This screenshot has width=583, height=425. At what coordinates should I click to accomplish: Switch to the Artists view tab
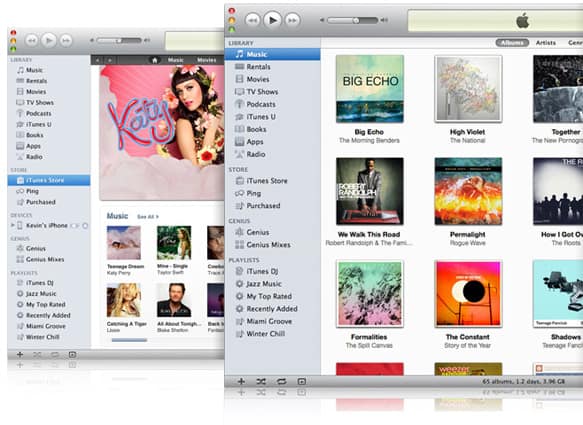coord(545,43)
